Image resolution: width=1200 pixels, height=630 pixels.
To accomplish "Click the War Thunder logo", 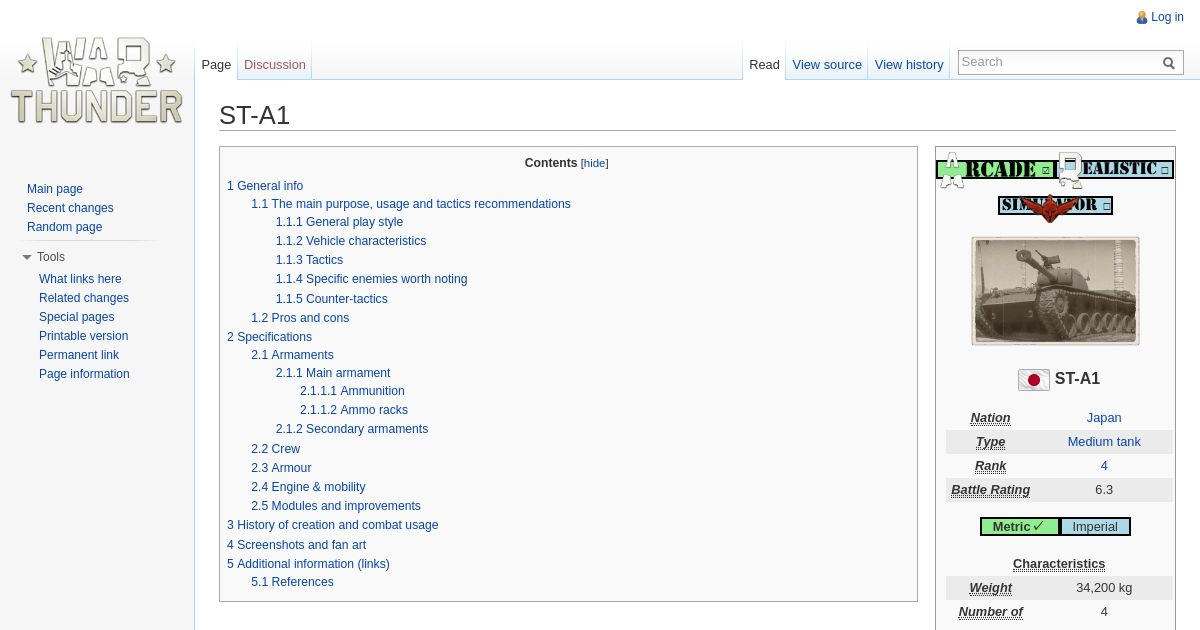I will (x=96, y=81).
